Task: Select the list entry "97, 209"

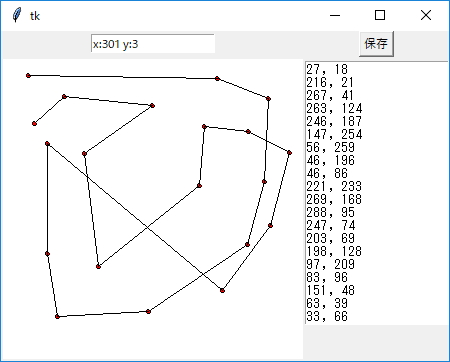Action: tap(330, 264)
